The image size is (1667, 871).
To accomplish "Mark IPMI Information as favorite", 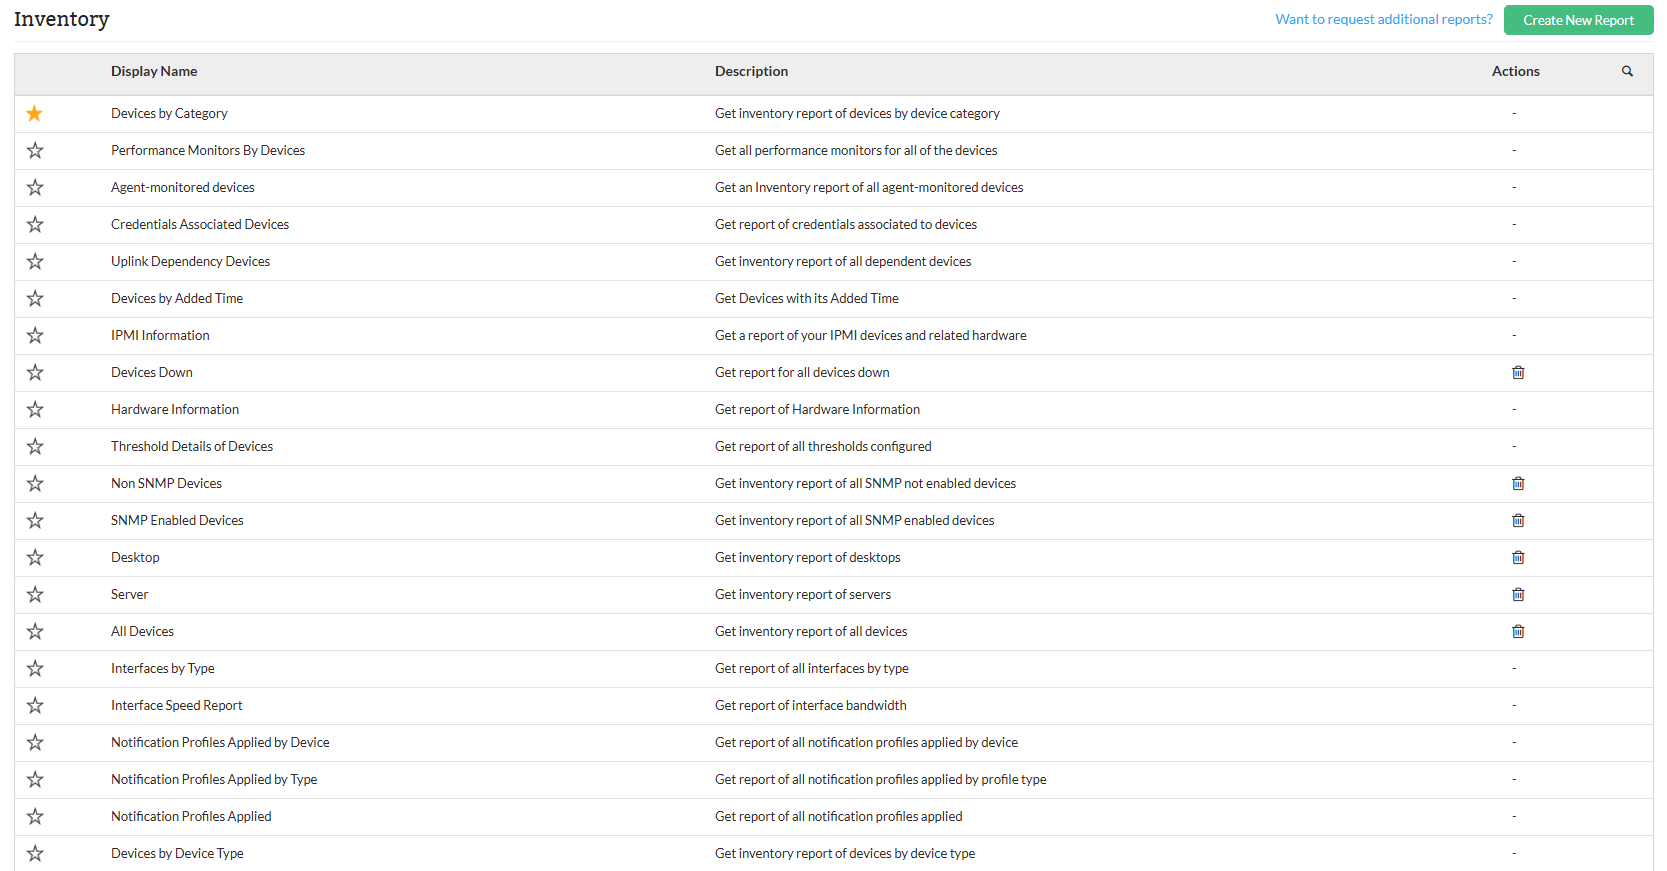I will (x=35, y=335).
